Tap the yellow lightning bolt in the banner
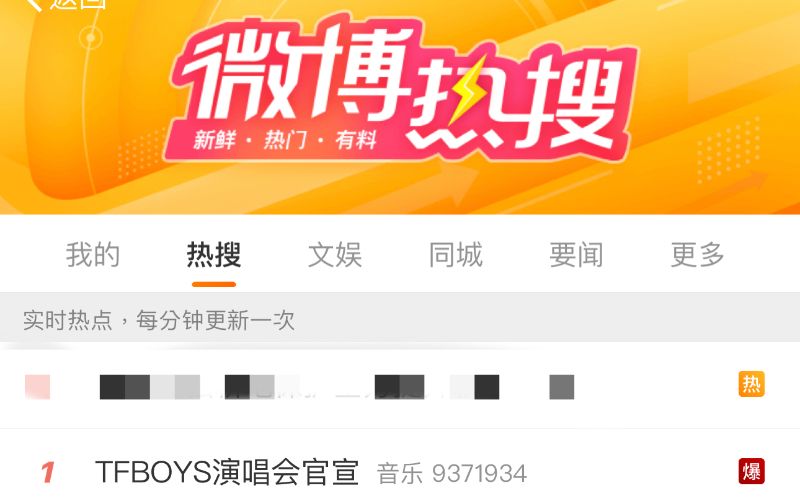The width and height of the screenshot is (800, 501). click(467, 92)
